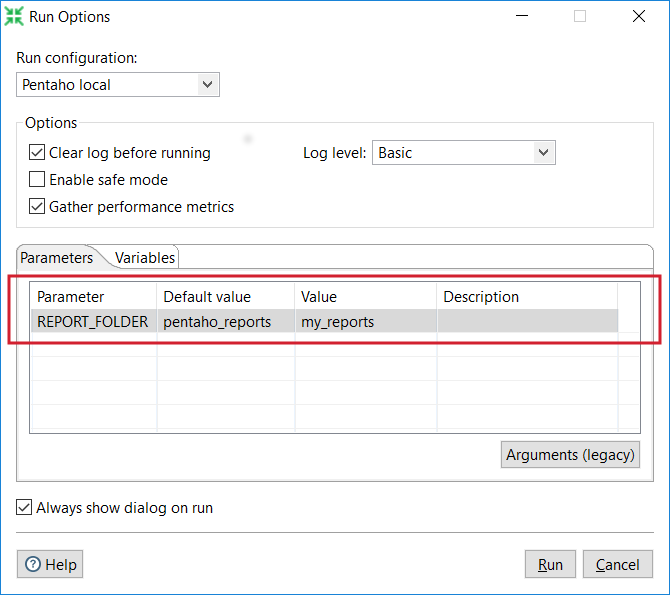This screenshot has height=595, width=670.
Task: Click the Cancel button
Action: [617, 564]
